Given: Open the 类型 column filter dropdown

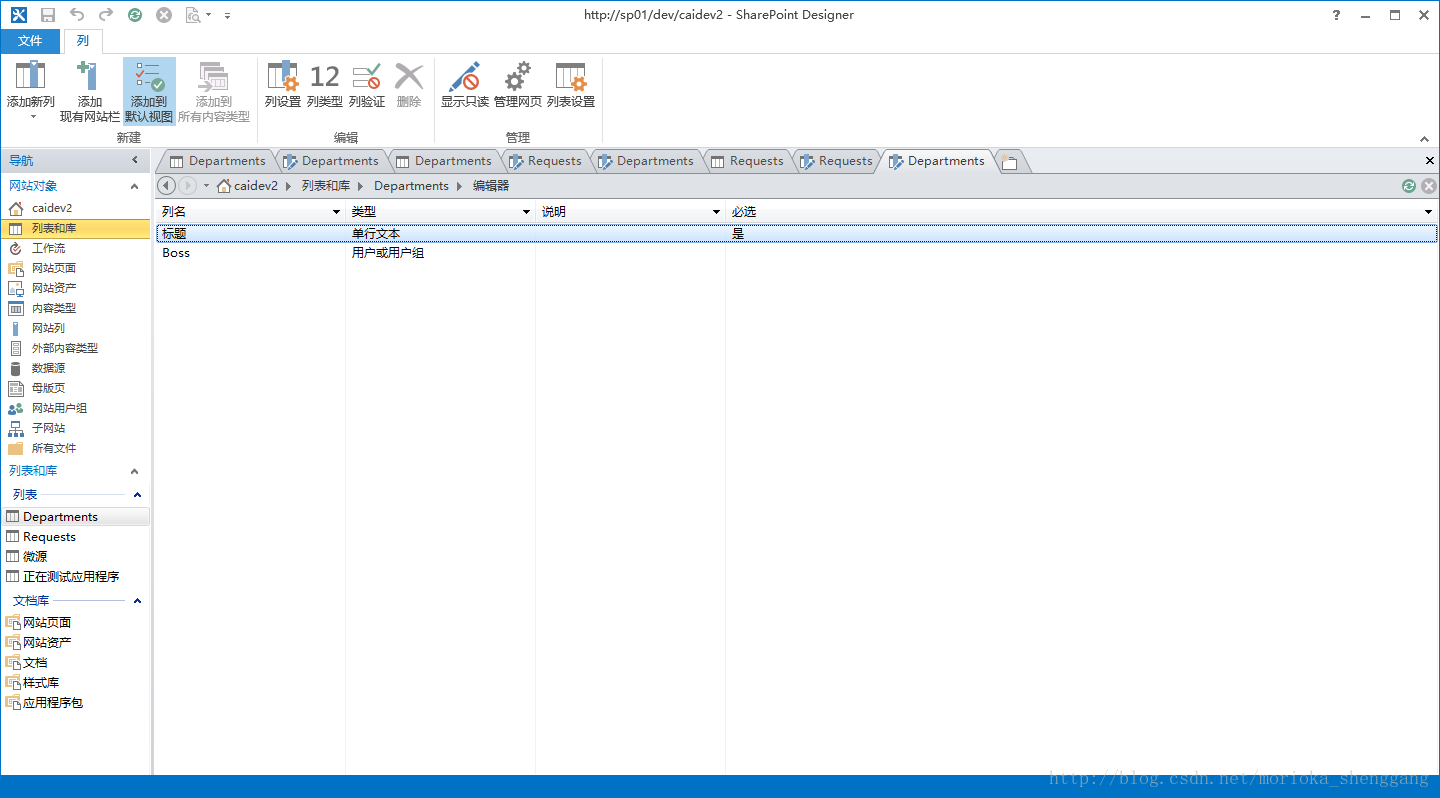Looking at the screenshot, I should (526, 212).
